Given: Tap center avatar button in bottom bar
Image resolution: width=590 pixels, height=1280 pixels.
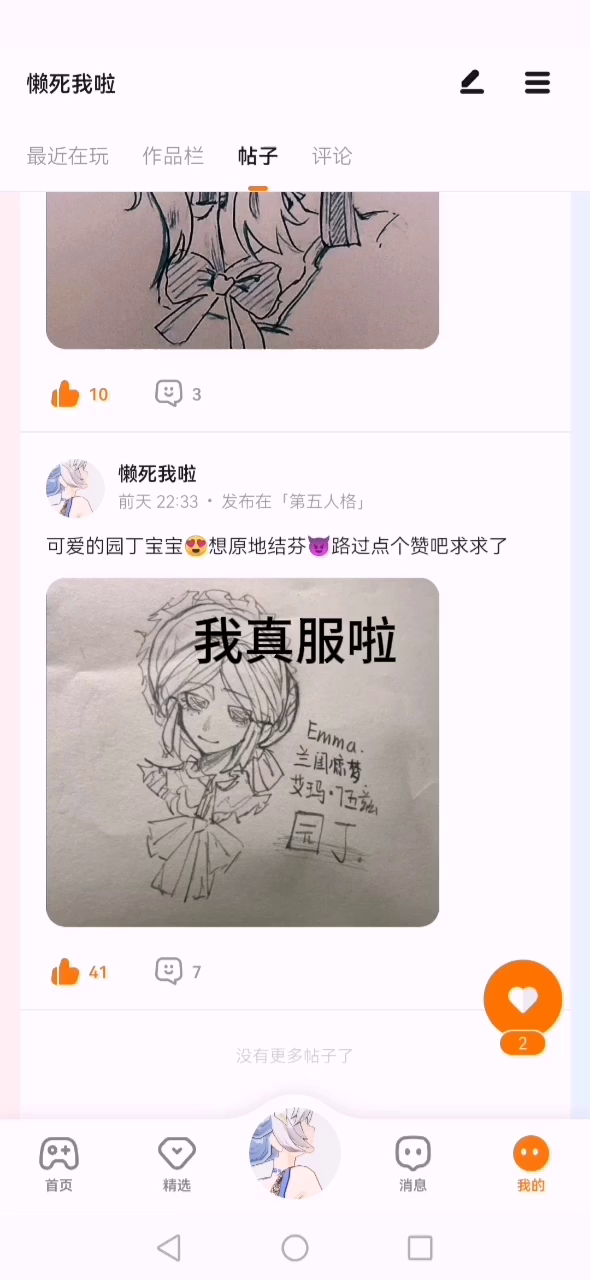Looking at the screenshot, I should pos(295,1153).
